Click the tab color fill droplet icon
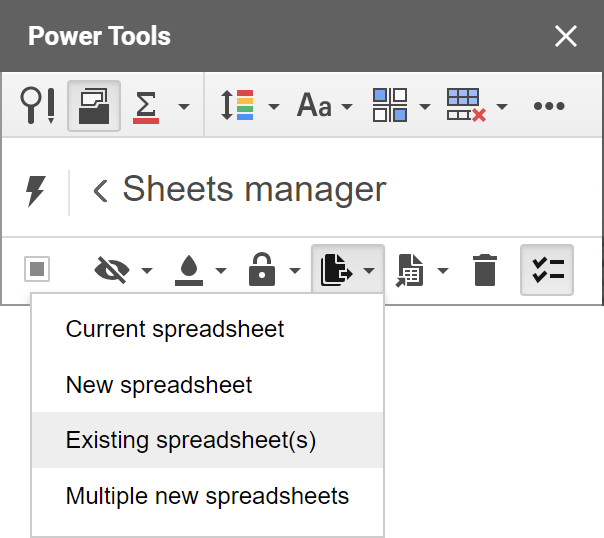 [189, 270]
